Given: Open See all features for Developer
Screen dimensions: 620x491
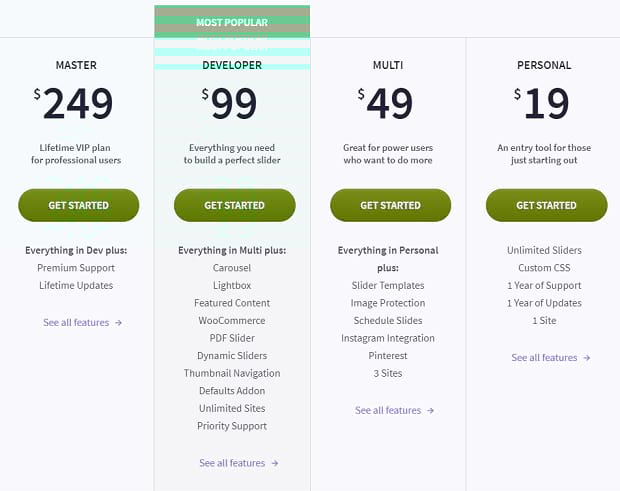Looking at the screenshot, I should point(232,463).
